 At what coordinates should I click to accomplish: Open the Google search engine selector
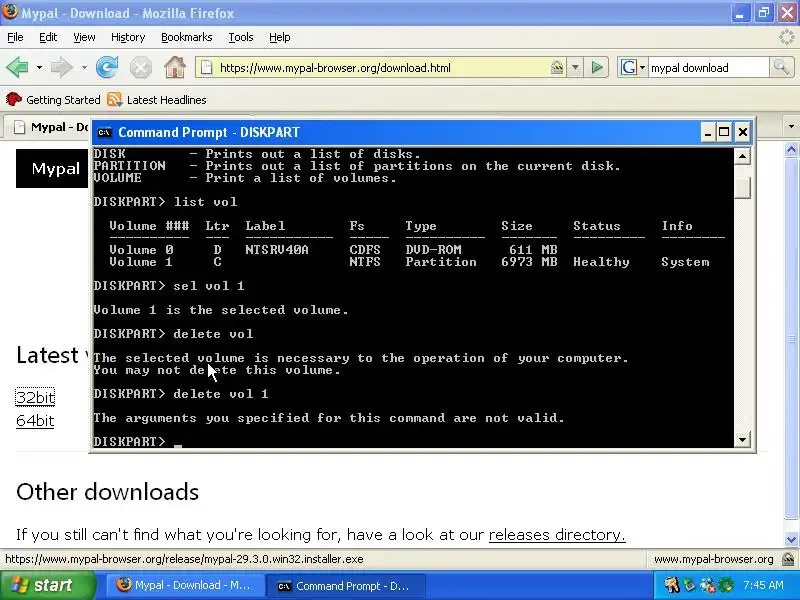[x=633, y=67]
